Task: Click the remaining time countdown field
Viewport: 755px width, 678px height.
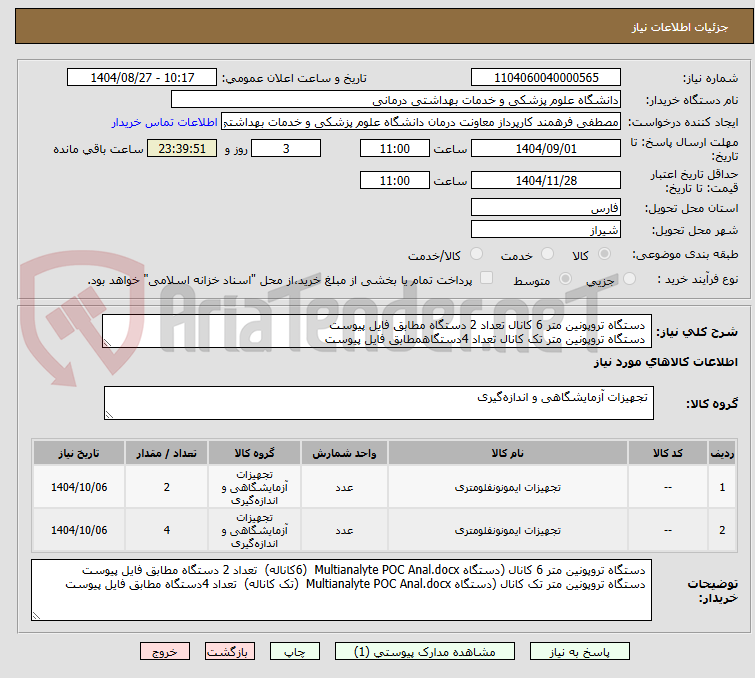Action: tap(181, 148)
